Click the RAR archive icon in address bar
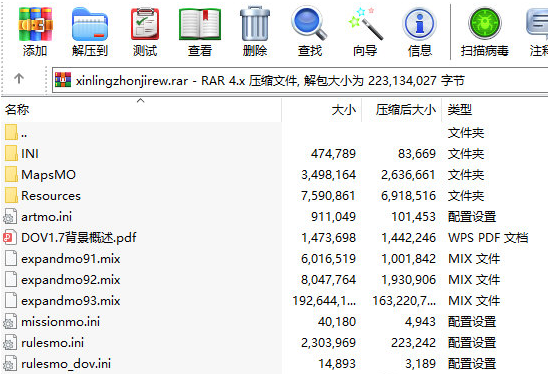This screenshot has height=374, width=551. point(63,80)
